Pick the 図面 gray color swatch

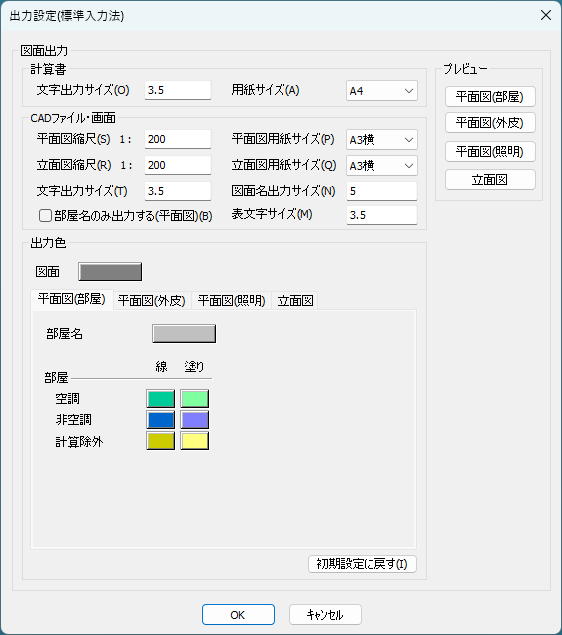(110, 272)
